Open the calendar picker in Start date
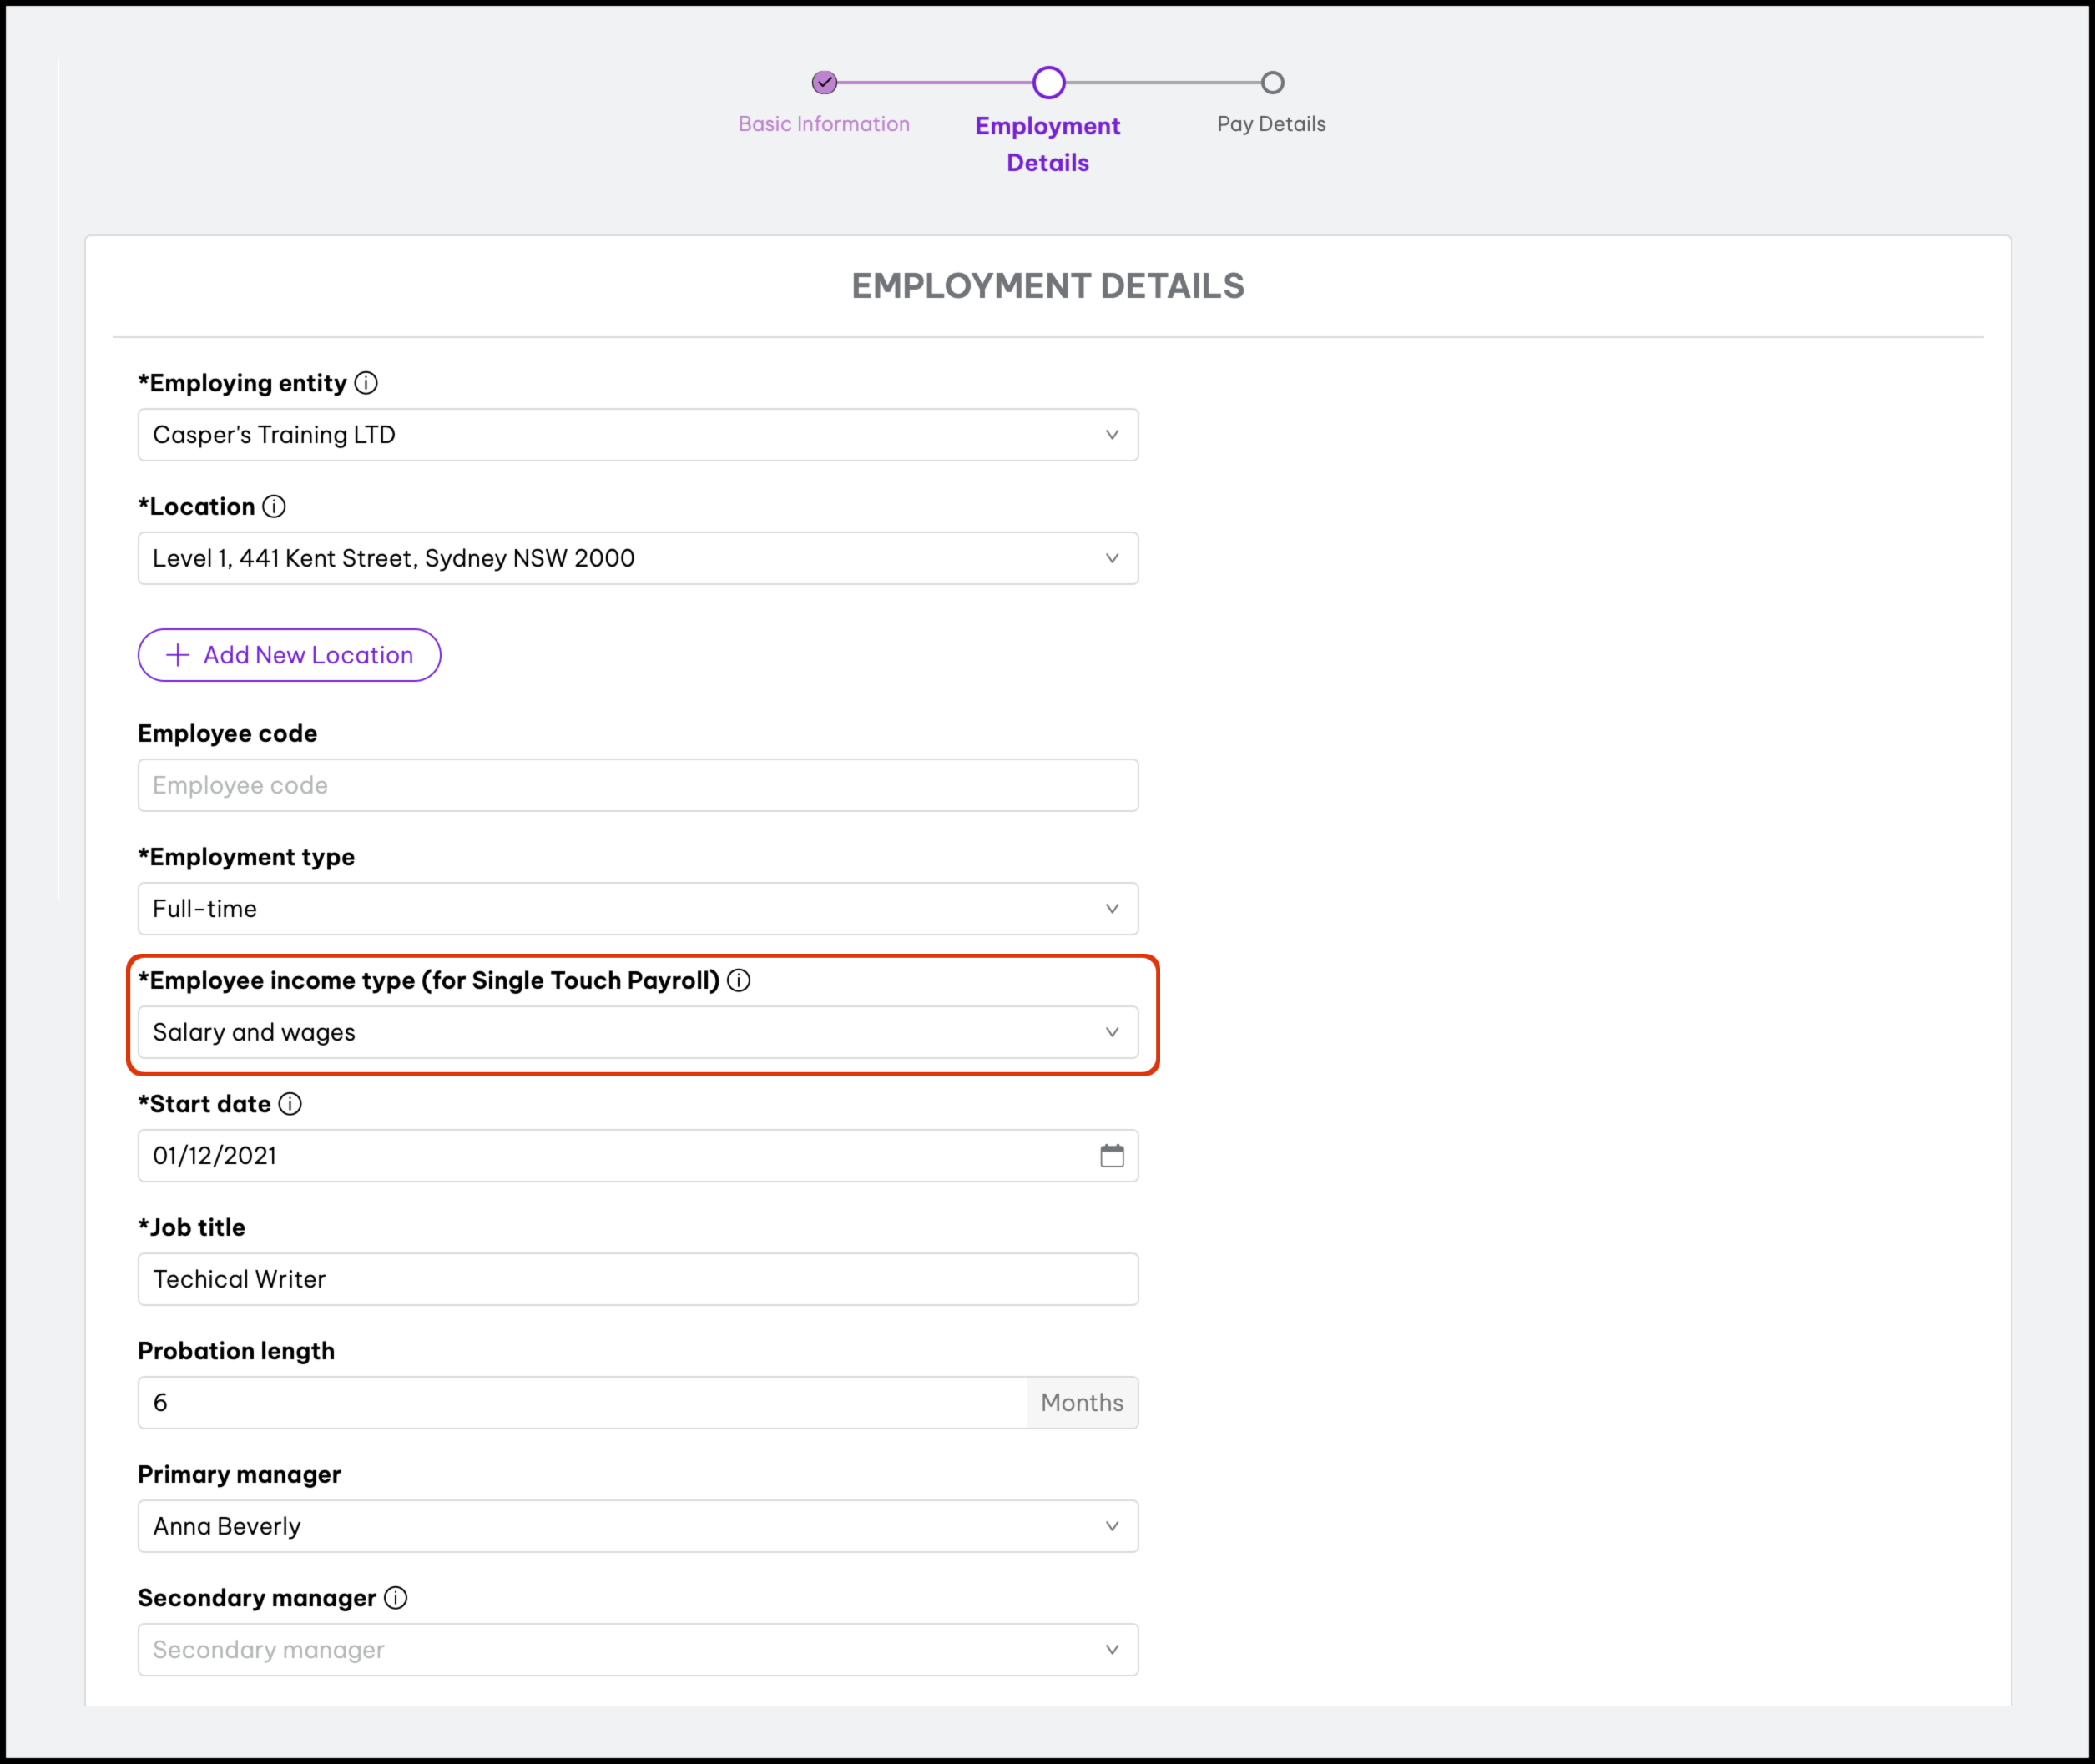This screenshot has height=1764, width=2095. [1112, 1156]
